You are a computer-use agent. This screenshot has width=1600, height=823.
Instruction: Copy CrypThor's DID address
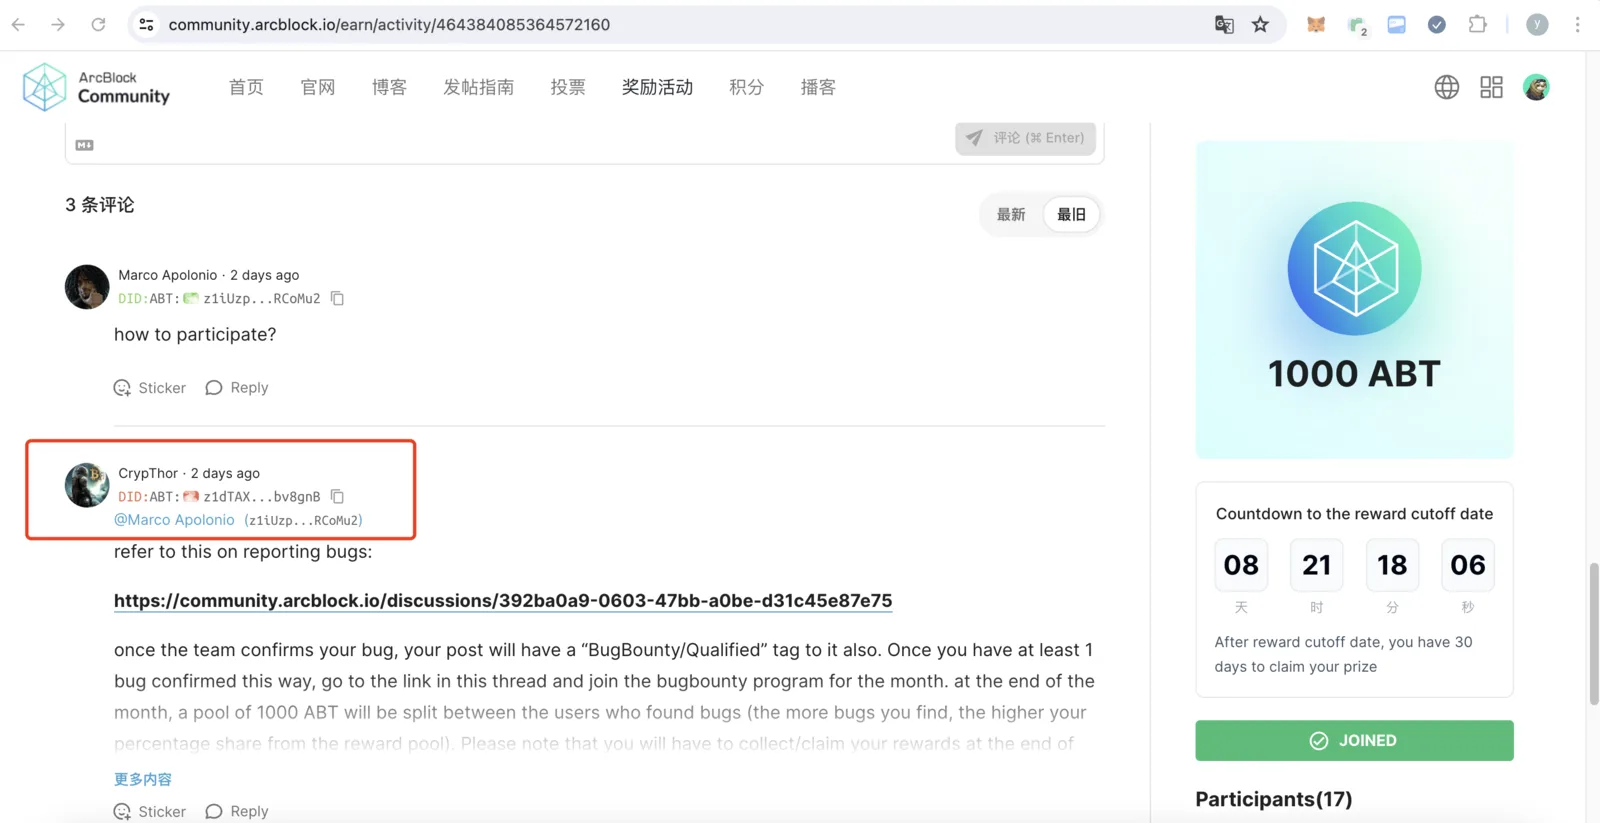pyautogui.click(x=338, y=496)
